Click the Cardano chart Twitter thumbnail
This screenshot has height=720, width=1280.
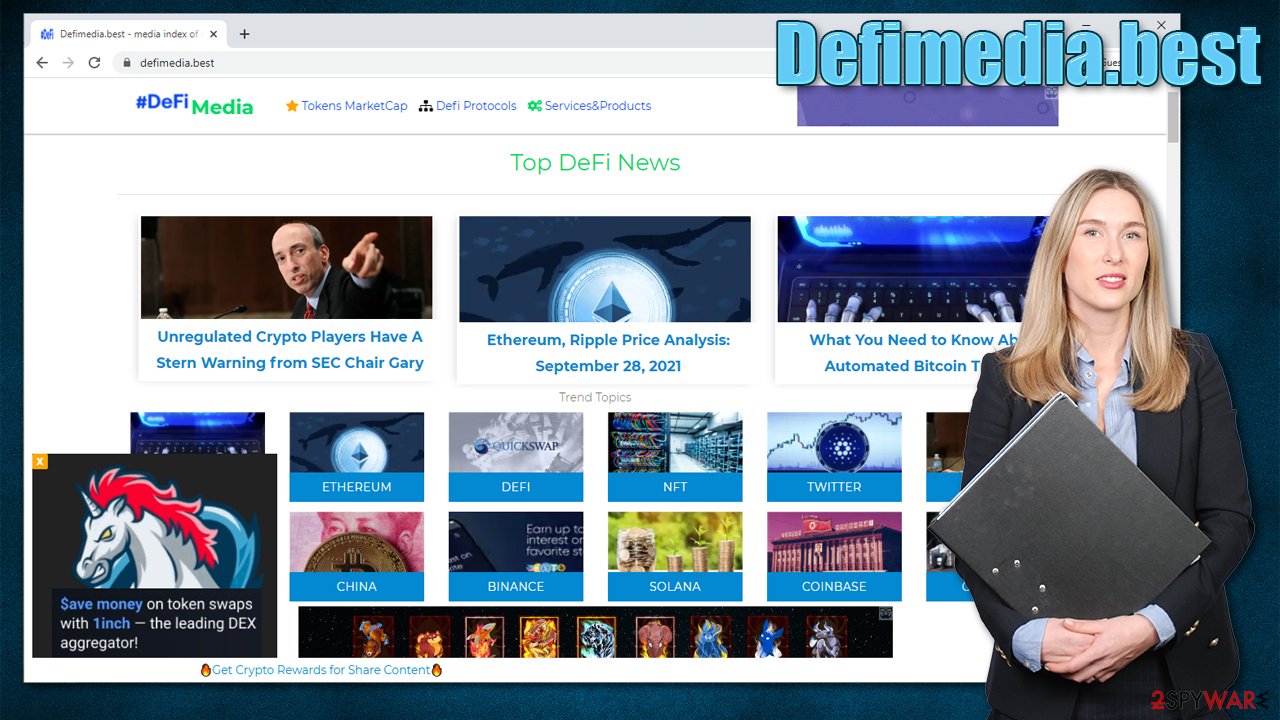pyautogui.click(x=834, y=443)
